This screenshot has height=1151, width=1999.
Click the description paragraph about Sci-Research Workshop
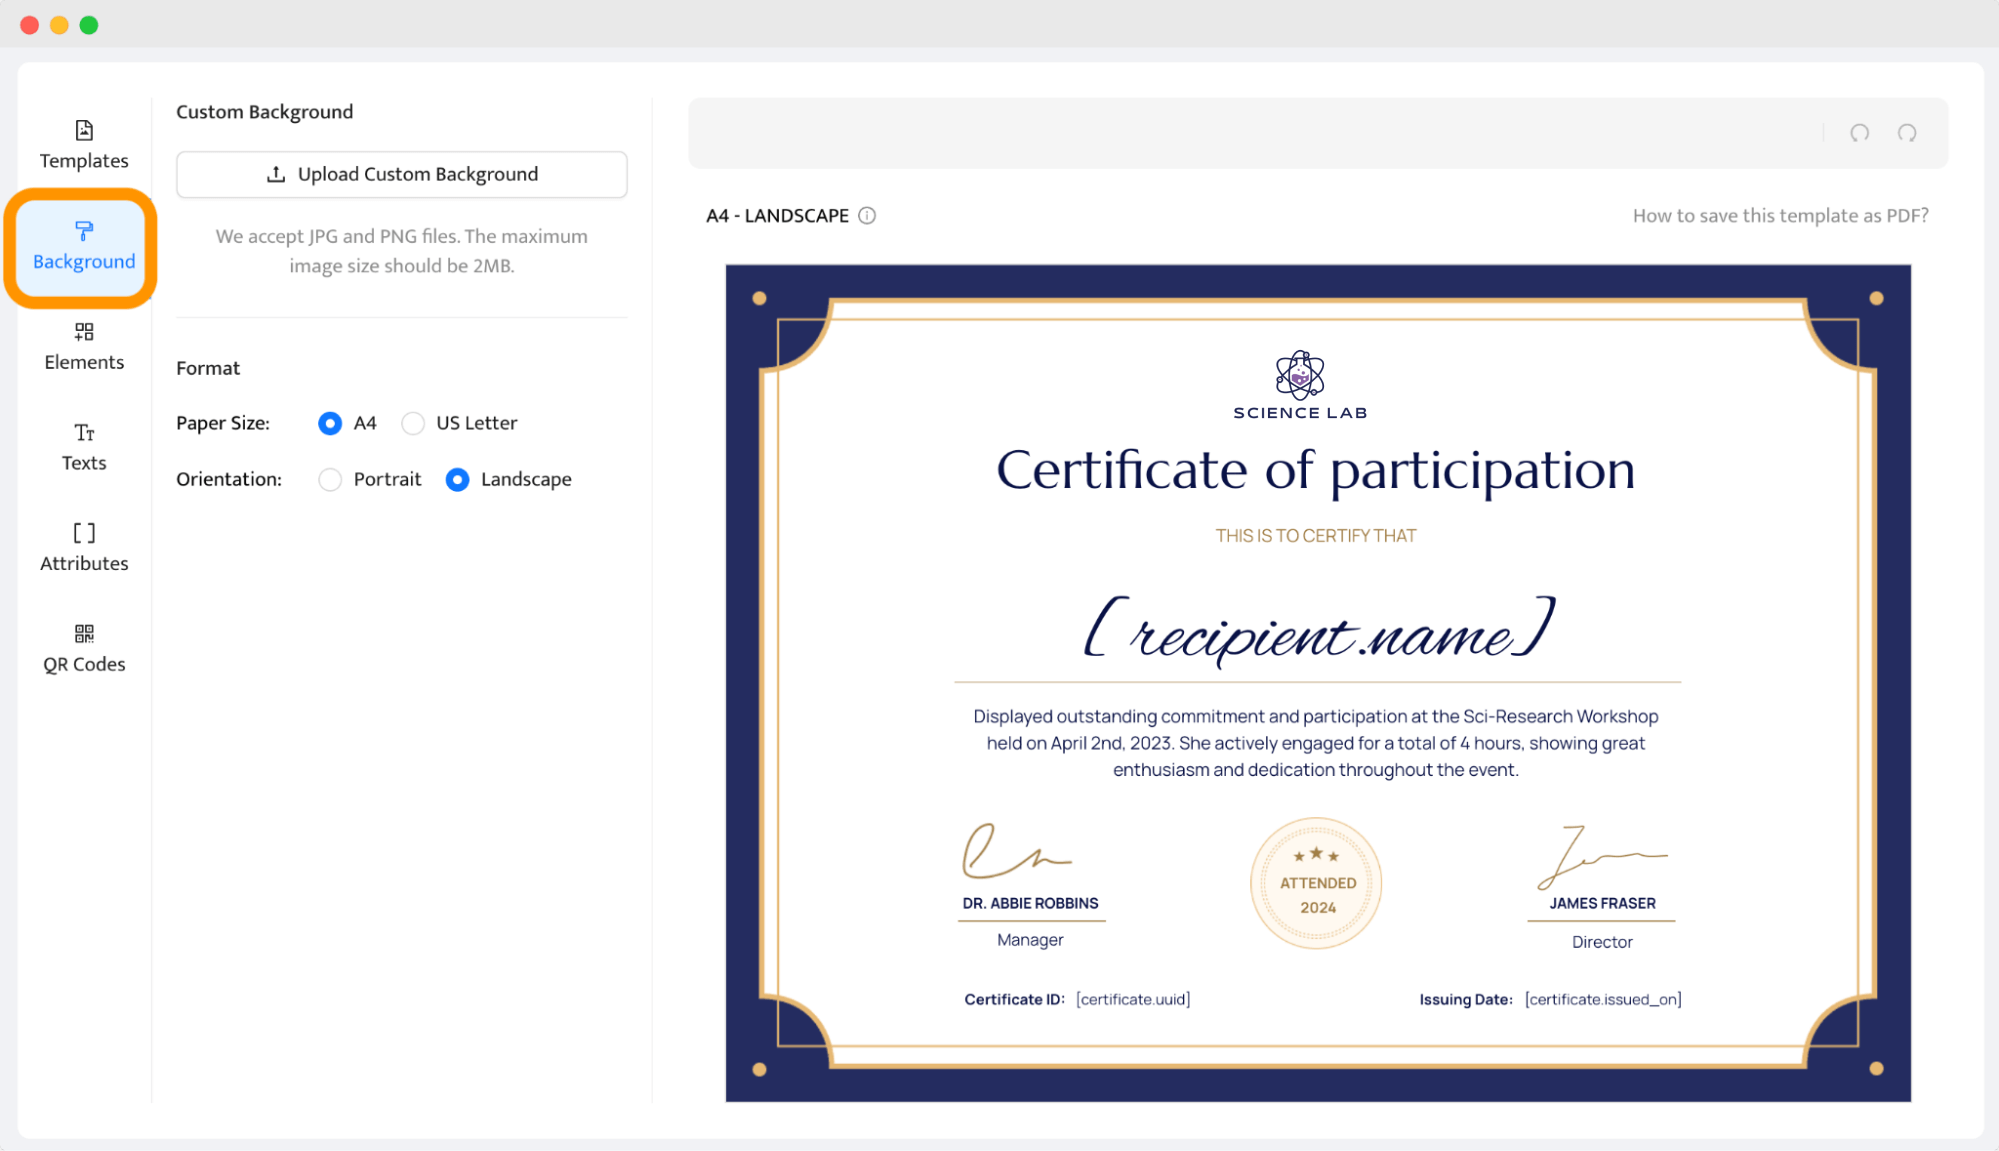pyautogui.click(x=1316, y=743)
